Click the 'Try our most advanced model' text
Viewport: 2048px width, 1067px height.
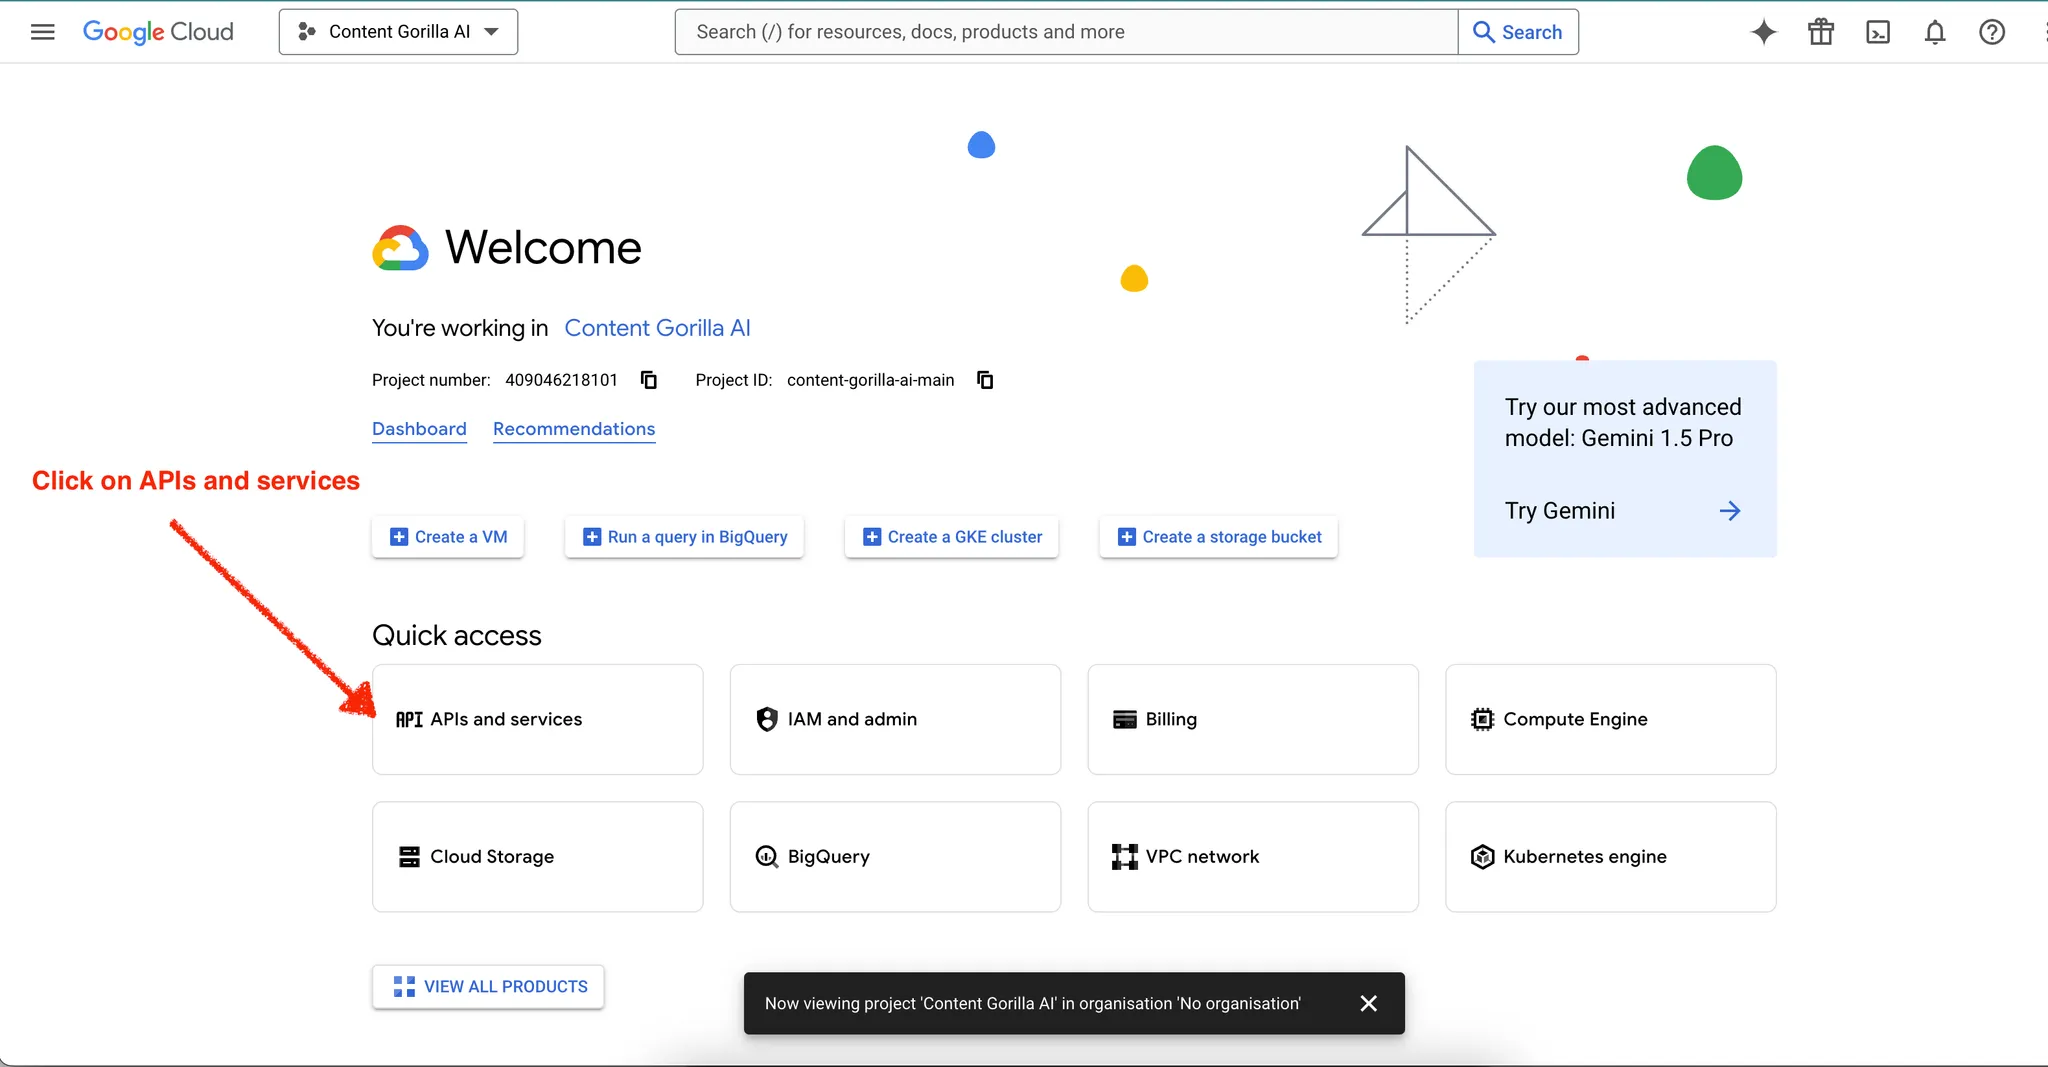(x=1623, y=422)
